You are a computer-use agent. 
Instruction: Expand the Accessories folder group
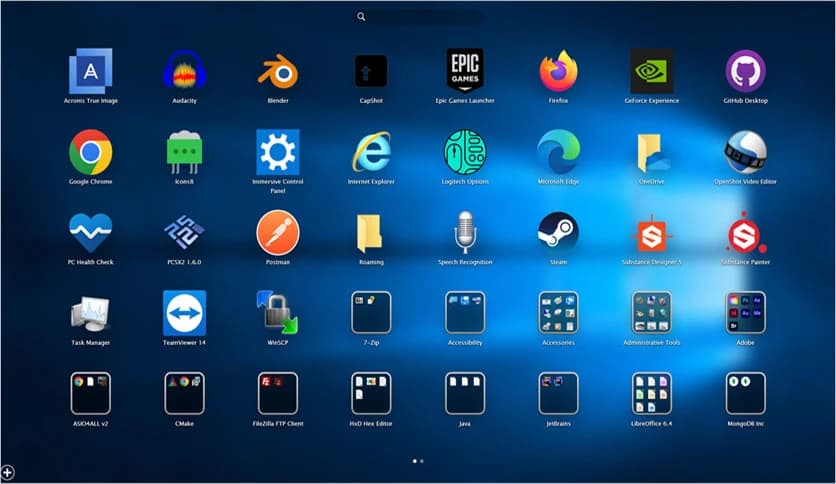click(x=558, y=312)
